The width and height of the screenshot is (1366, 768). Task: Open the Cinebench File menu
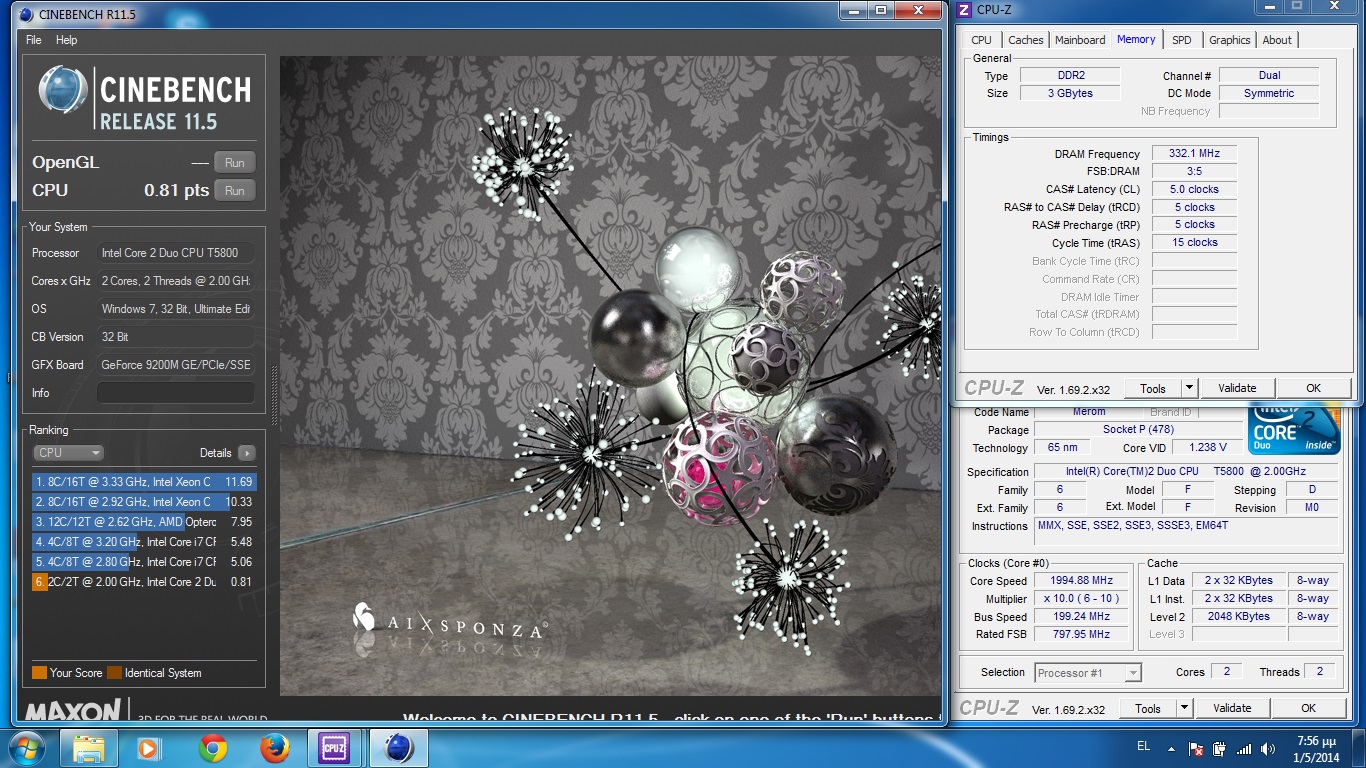[x=34, y=40]
